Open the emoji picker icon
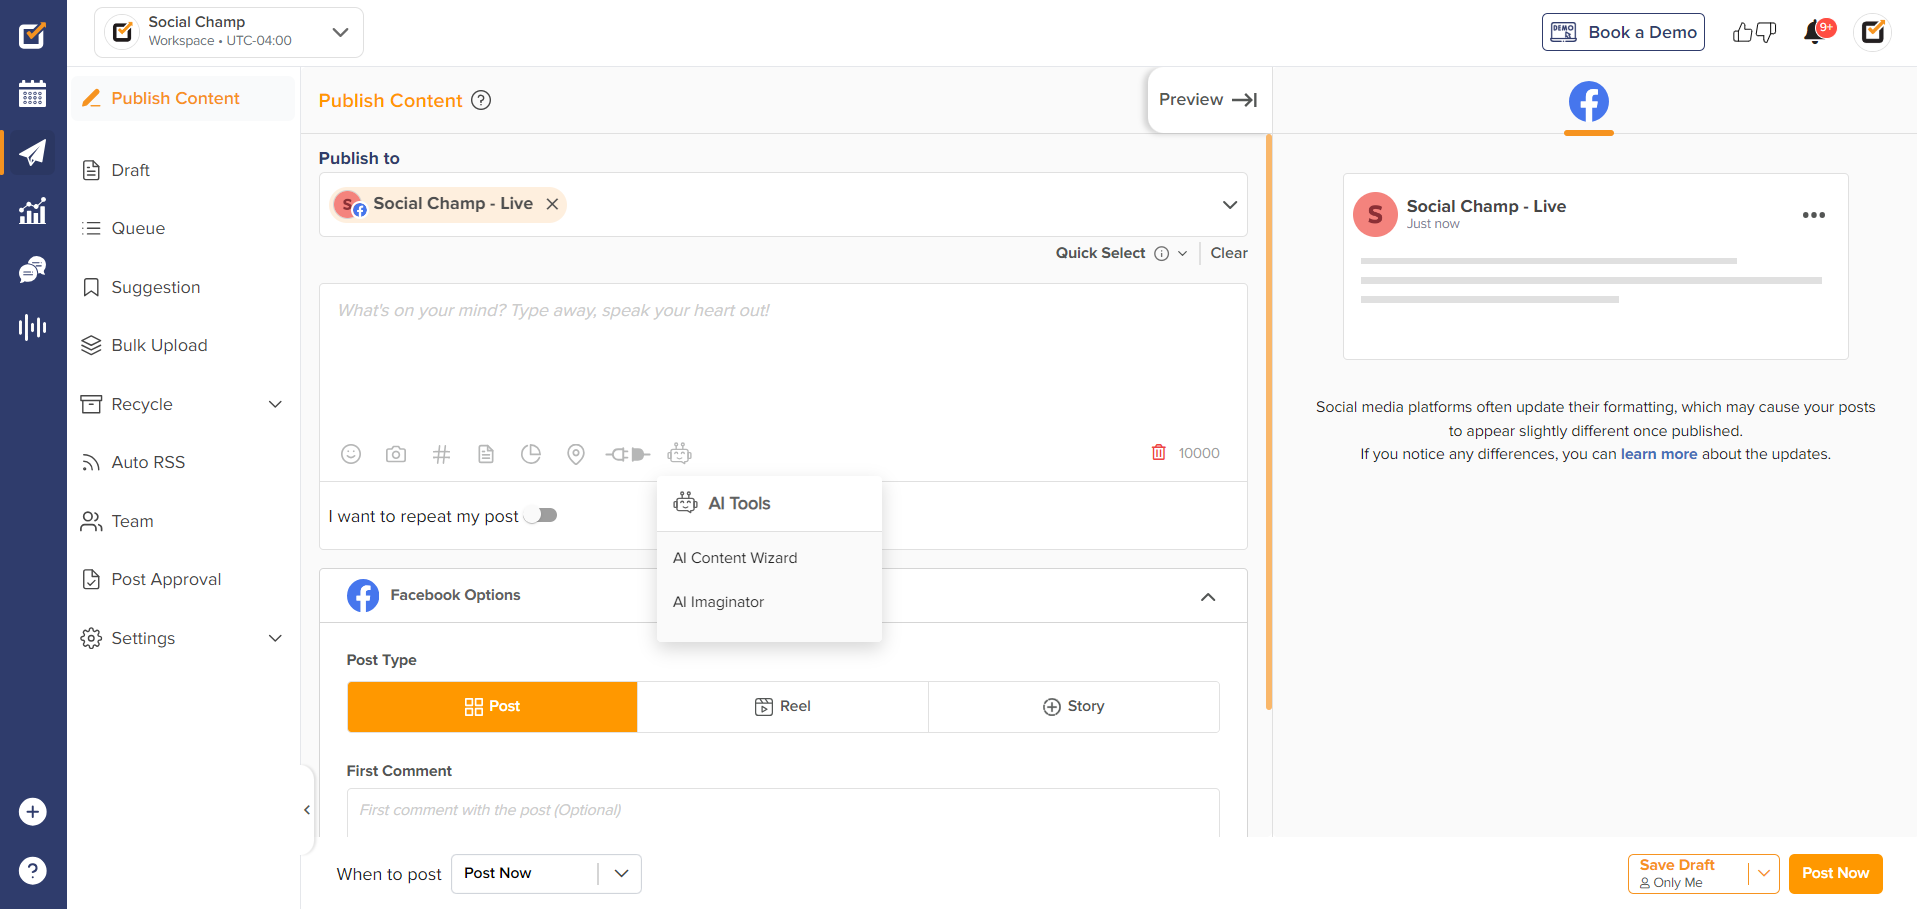The image size is (1917, 909). click(351, 454)
